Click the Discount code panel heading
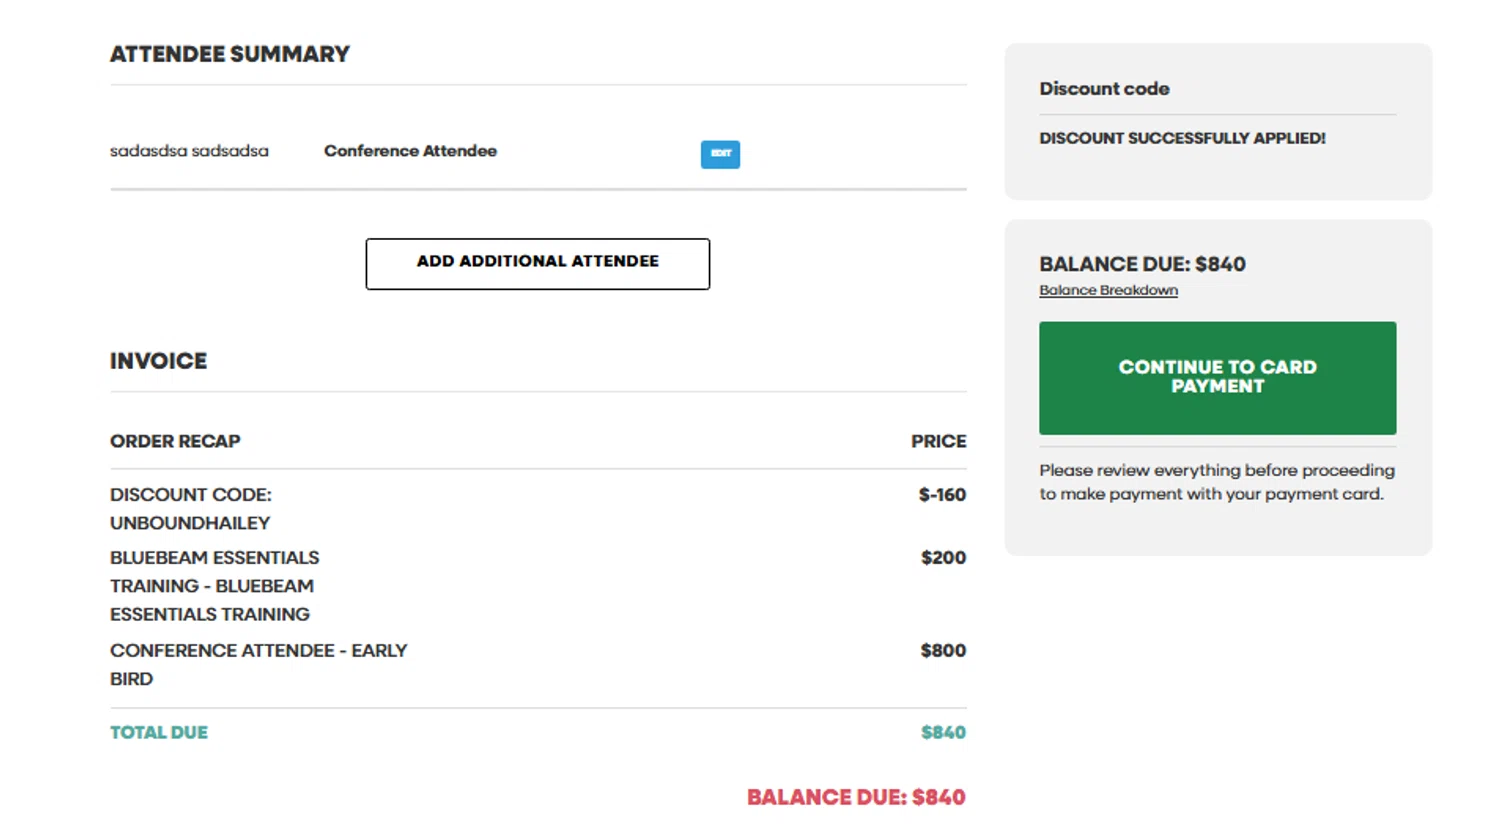Viewport: 1500px width, 828px height. 1104,89
